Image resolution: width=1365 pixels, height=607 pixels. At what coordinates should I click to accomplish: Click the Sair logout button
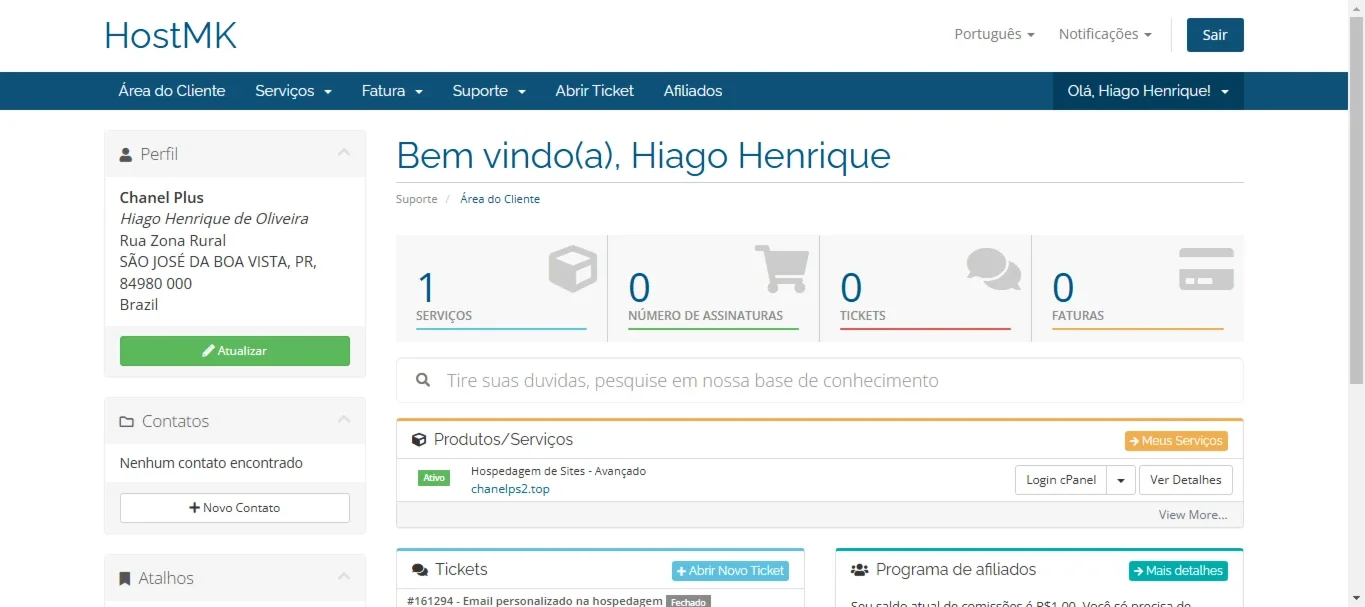coord(1215,35)
